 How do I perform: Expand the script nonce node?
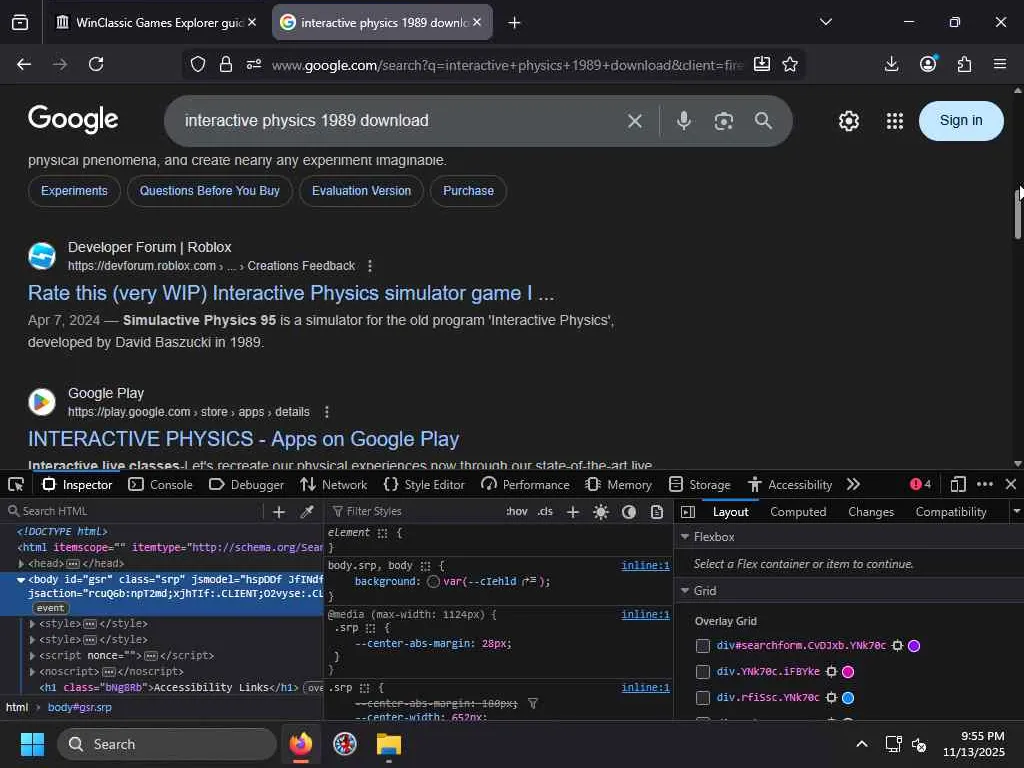click(33, 656)
